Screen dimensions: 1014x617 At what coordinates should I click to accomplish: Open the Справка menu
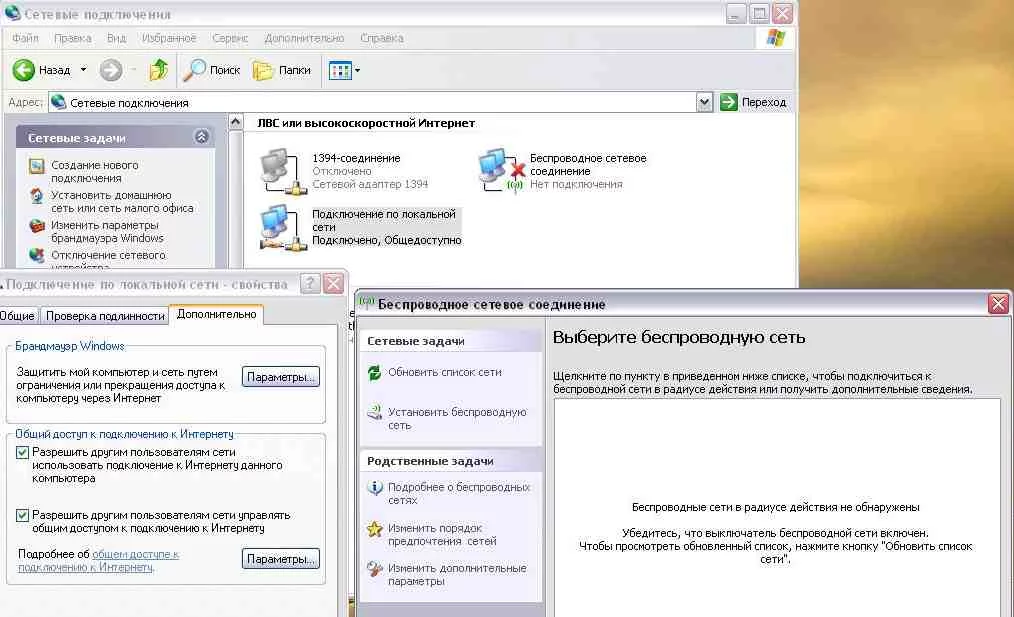coord(382,38)
